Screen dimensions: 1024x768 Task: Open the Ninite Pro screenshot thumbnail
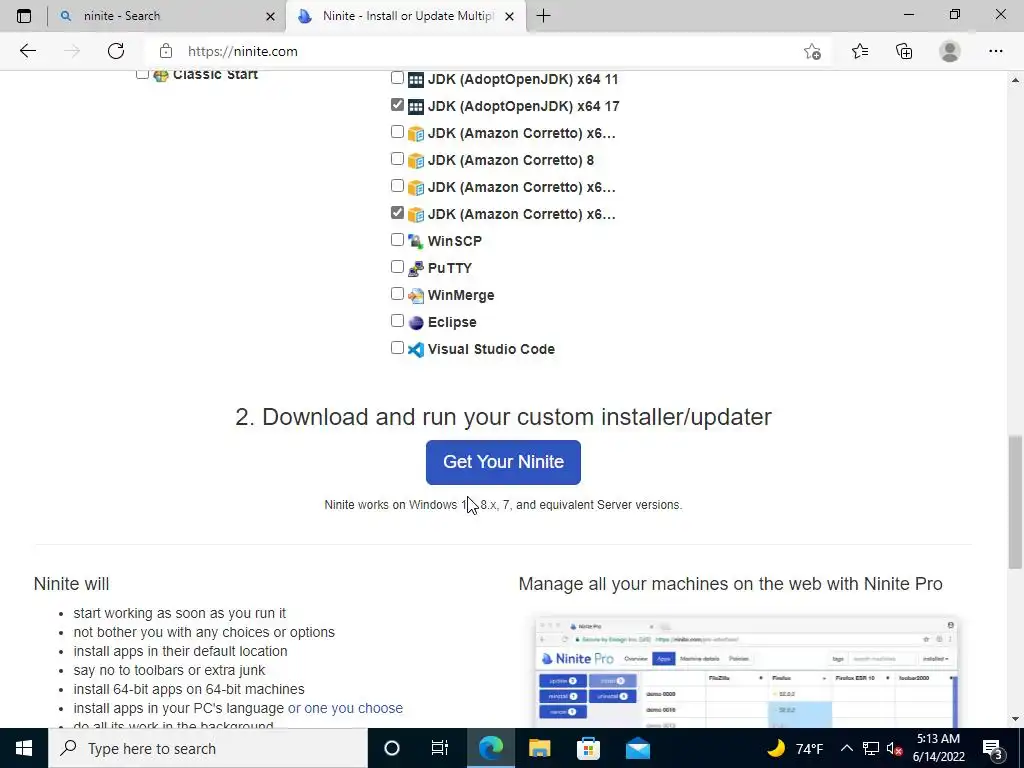[x=746, y=672]
